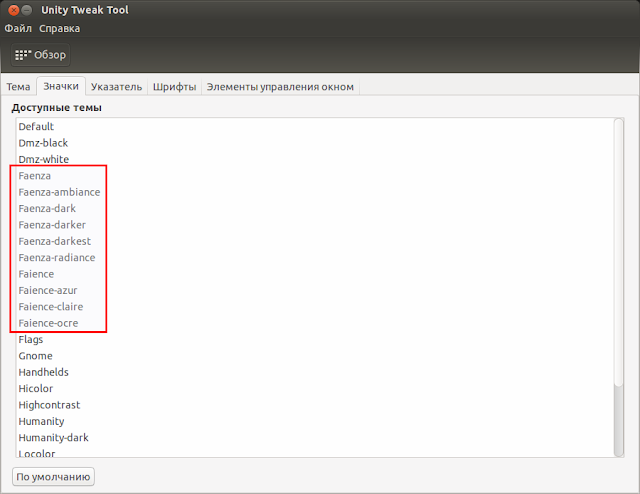Viewport: 640px width, 494px height.
Task: Select the Flags theme
Action: [x=315, y=339]
